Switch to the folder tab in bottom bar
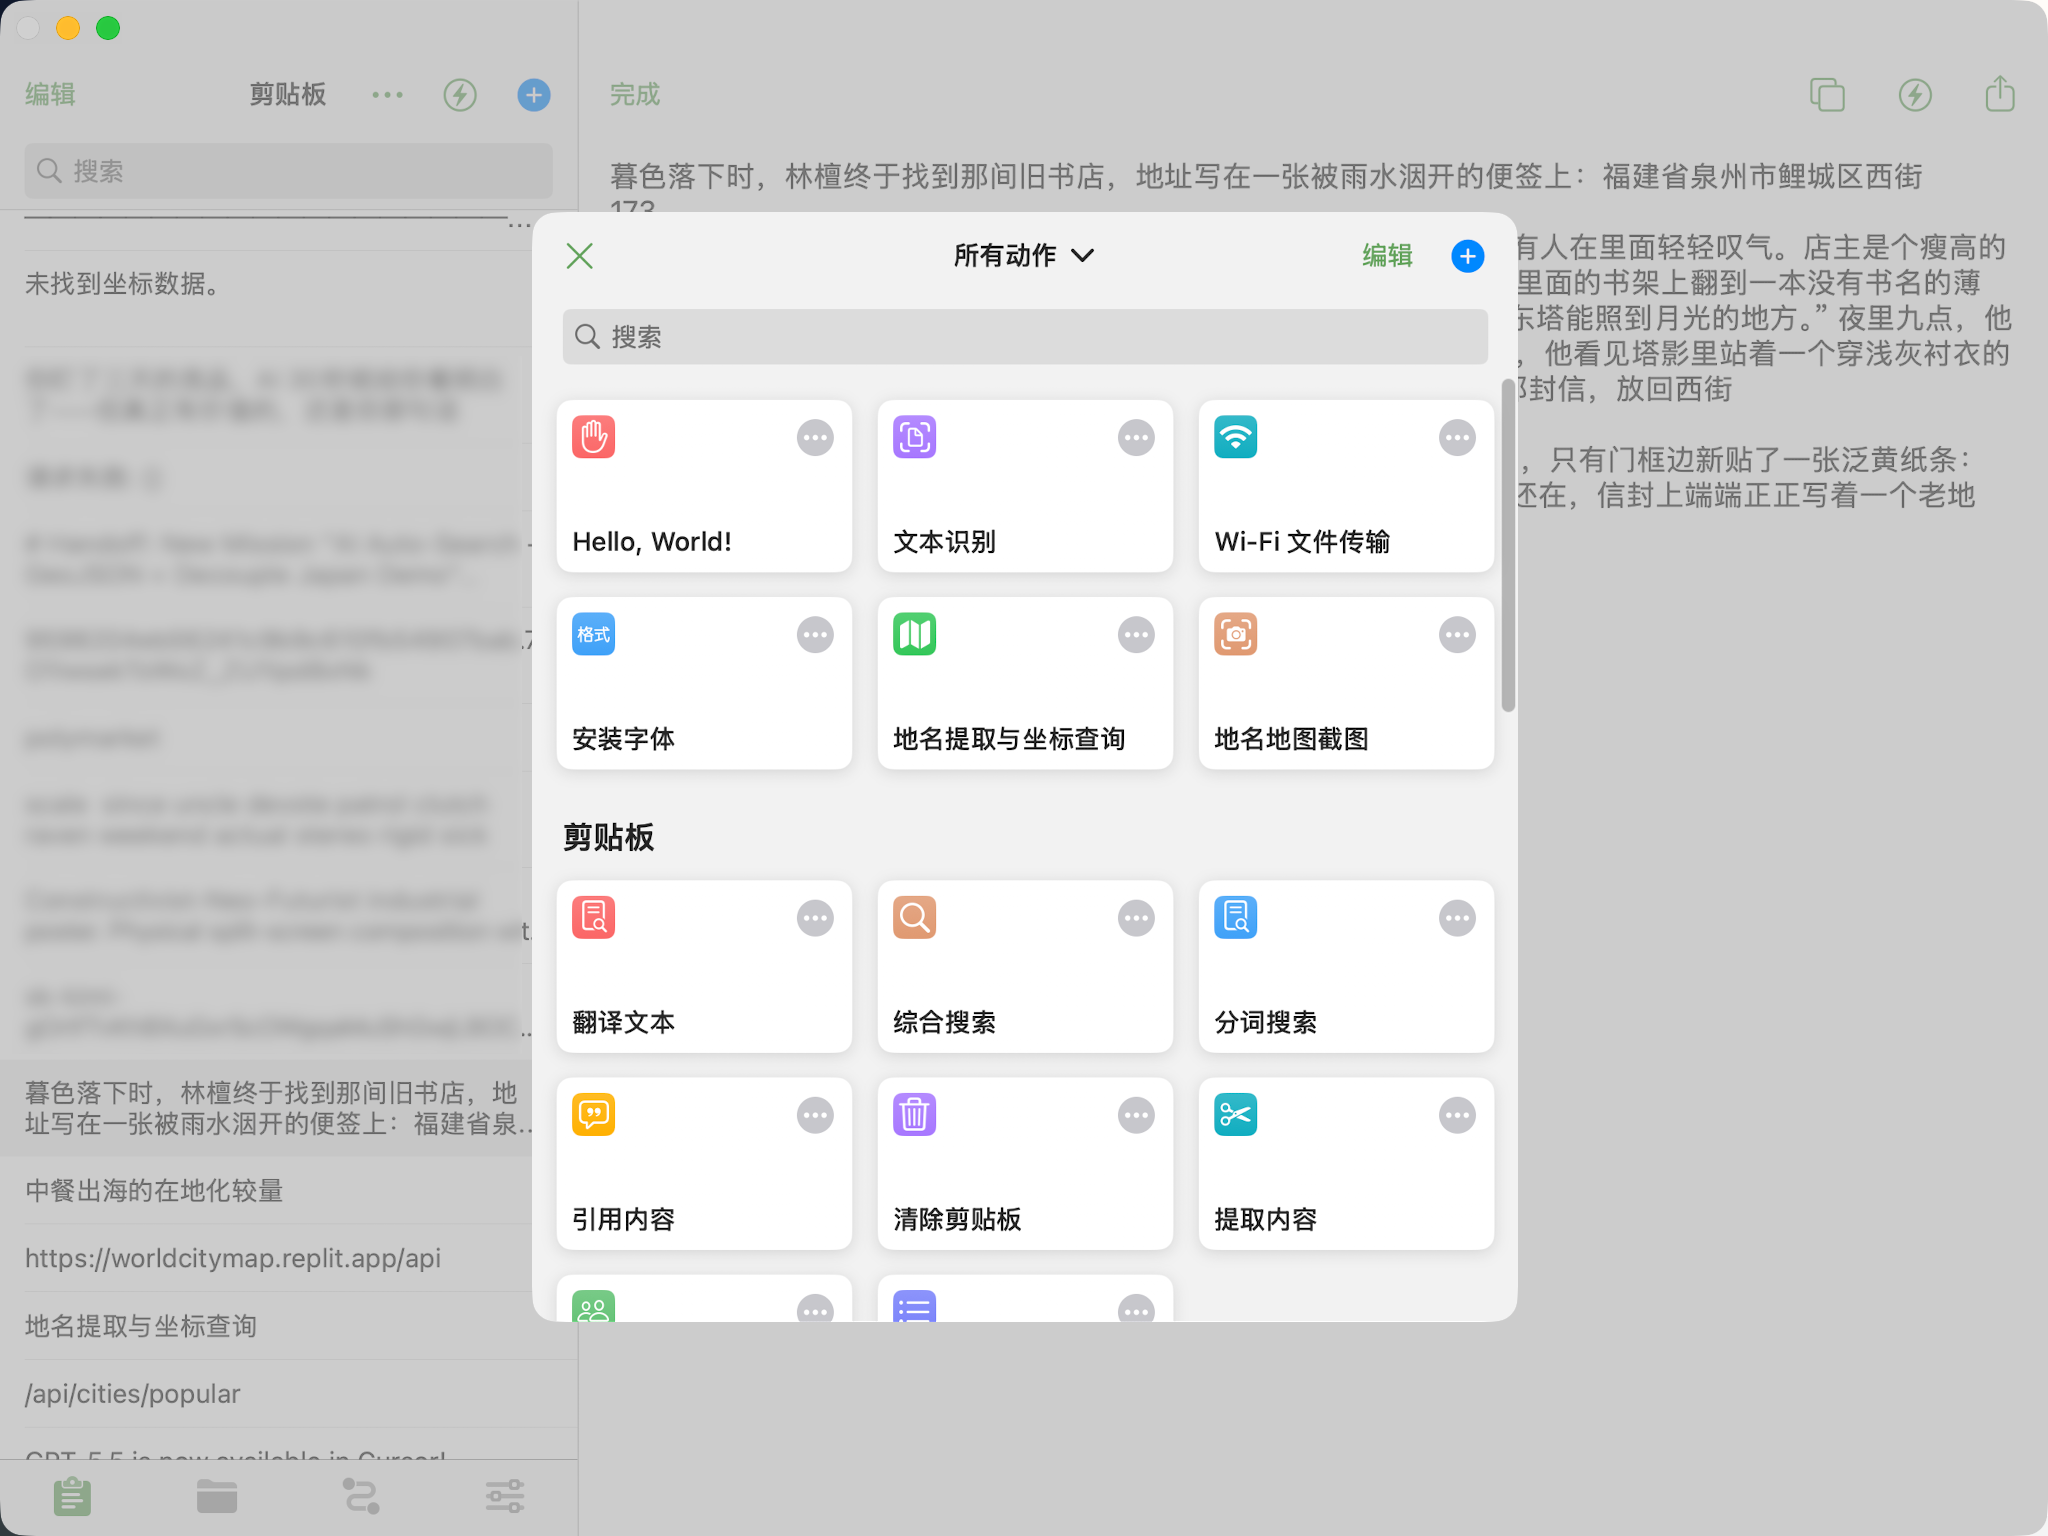Screen dimensions: 2048x1536 point(216,1497)
